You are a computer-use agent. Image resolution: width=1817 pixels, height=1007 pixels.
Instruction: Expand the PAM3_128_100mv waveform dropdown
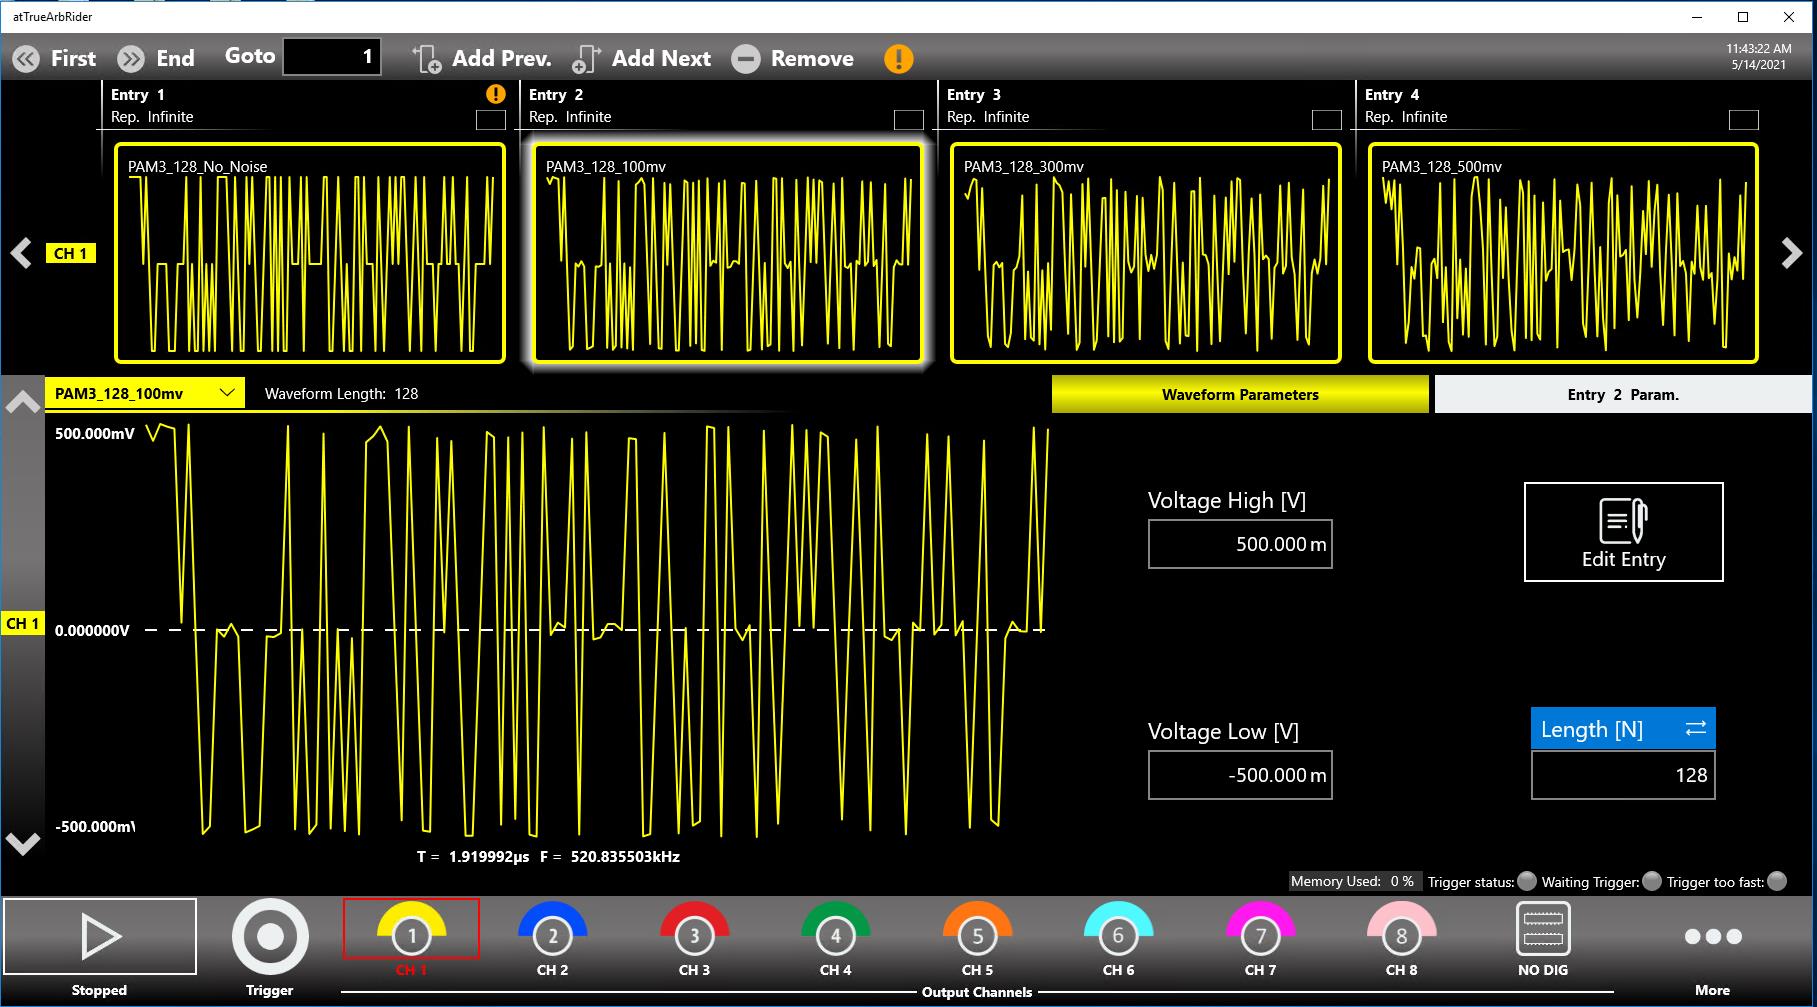[228, 393]
